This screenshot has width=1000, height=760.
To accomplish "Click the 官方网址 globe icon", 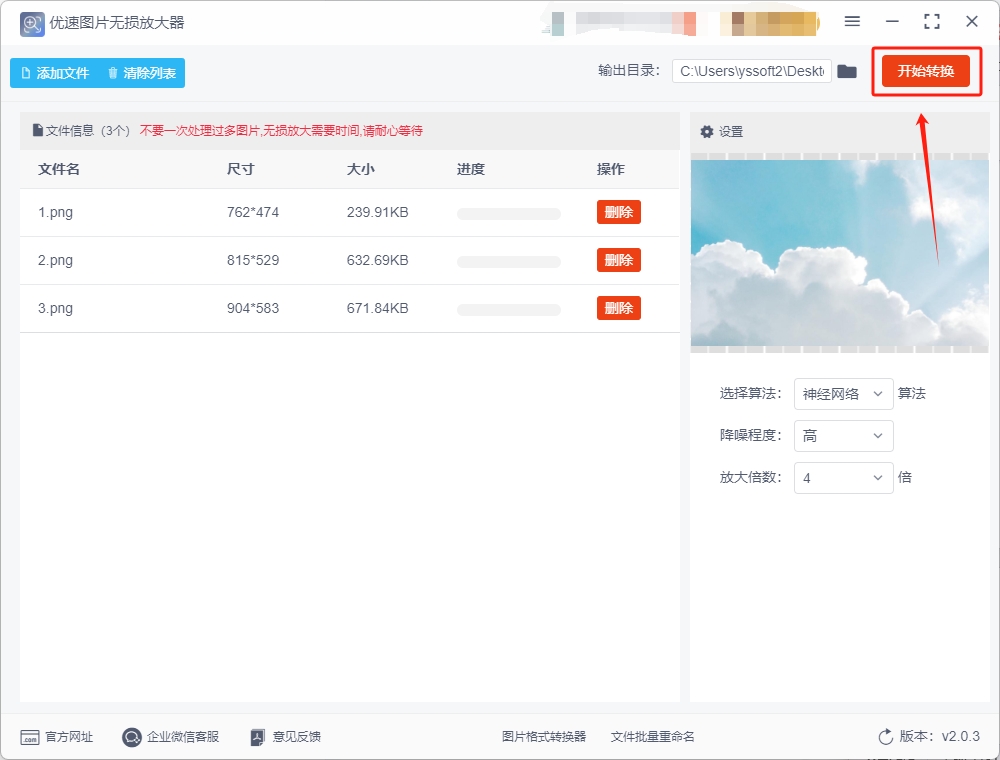I will [30, 736].
